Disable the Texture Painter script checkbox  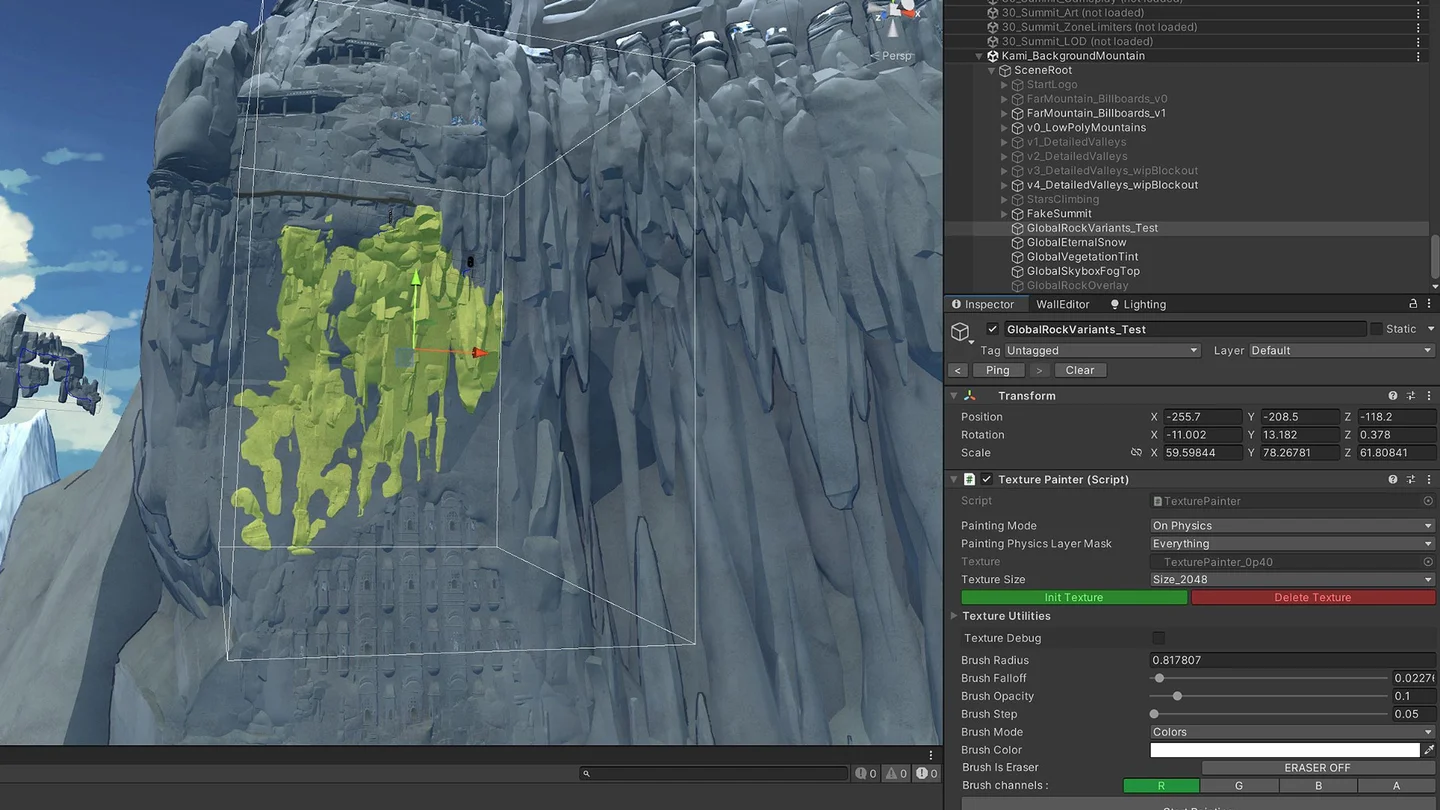pos(987,480)
